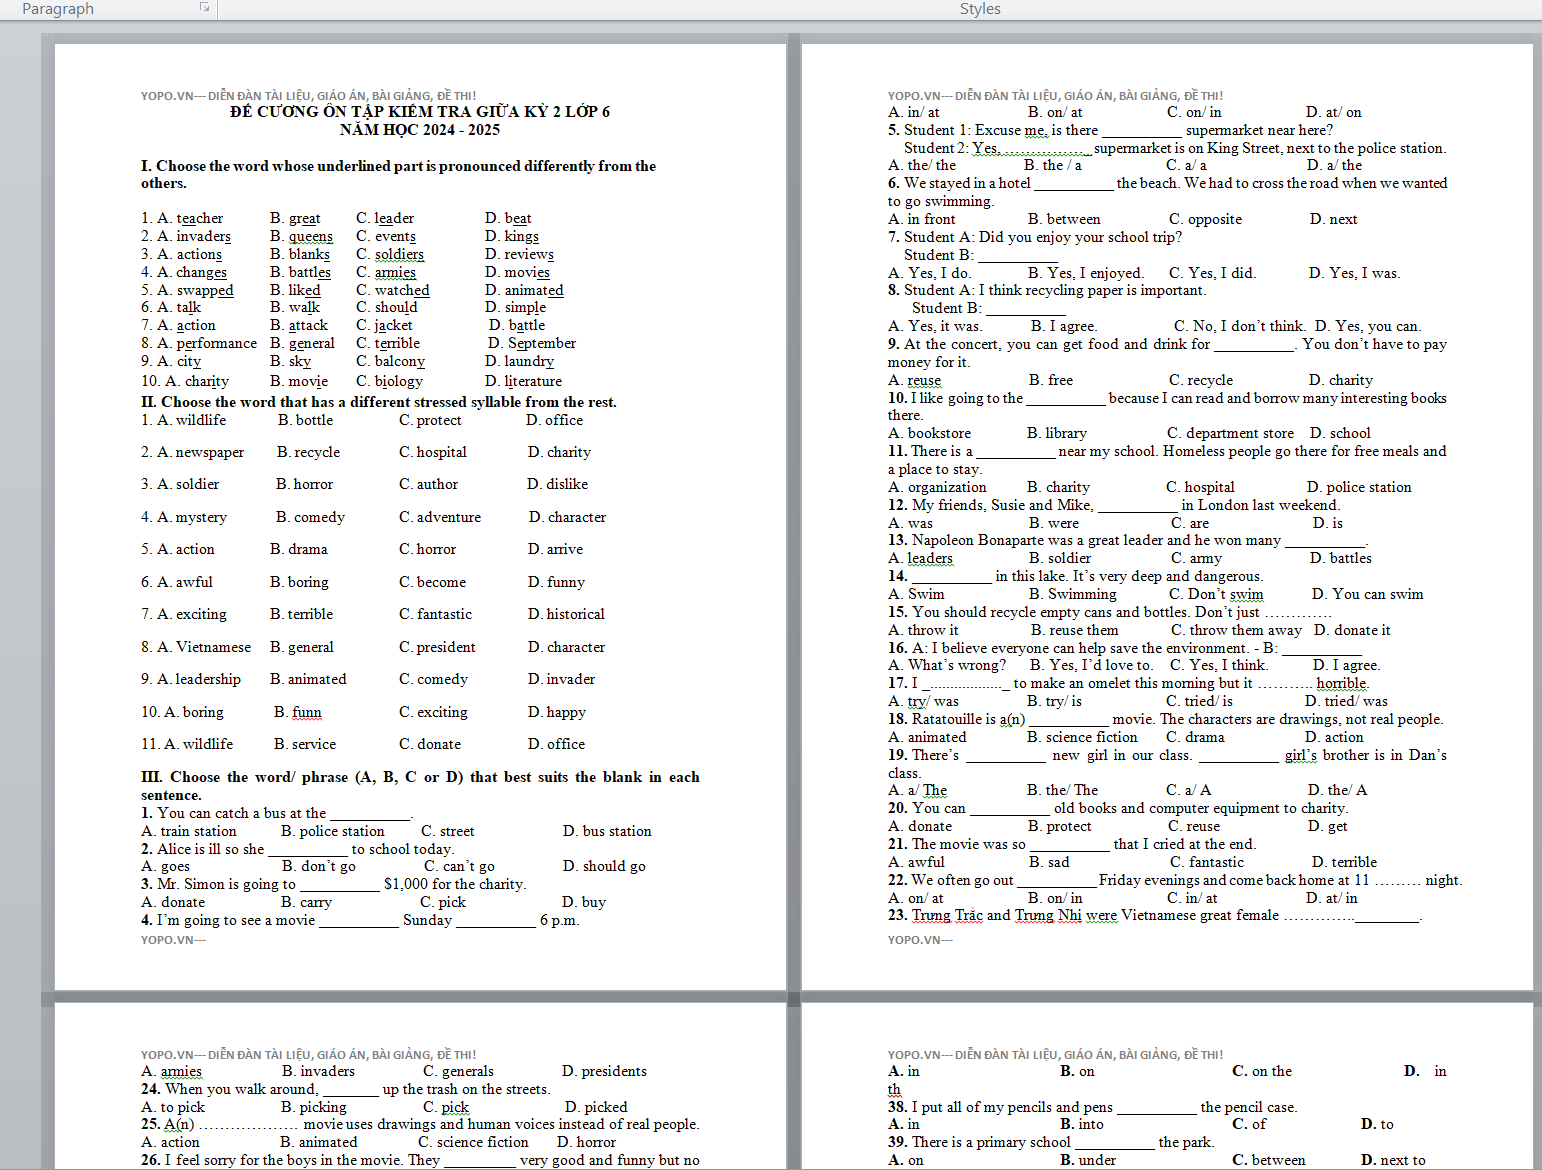Open the Paragraph dialog launcher

click(204, 7)
